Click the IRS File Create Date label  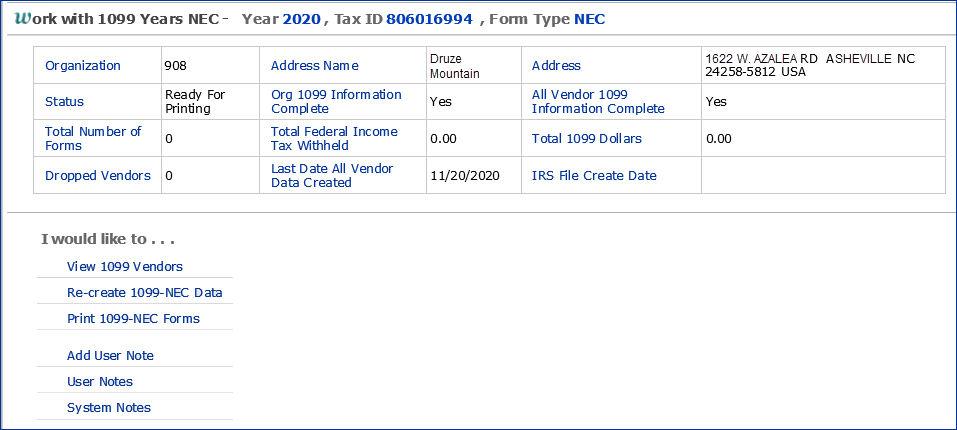pos(594,176)
